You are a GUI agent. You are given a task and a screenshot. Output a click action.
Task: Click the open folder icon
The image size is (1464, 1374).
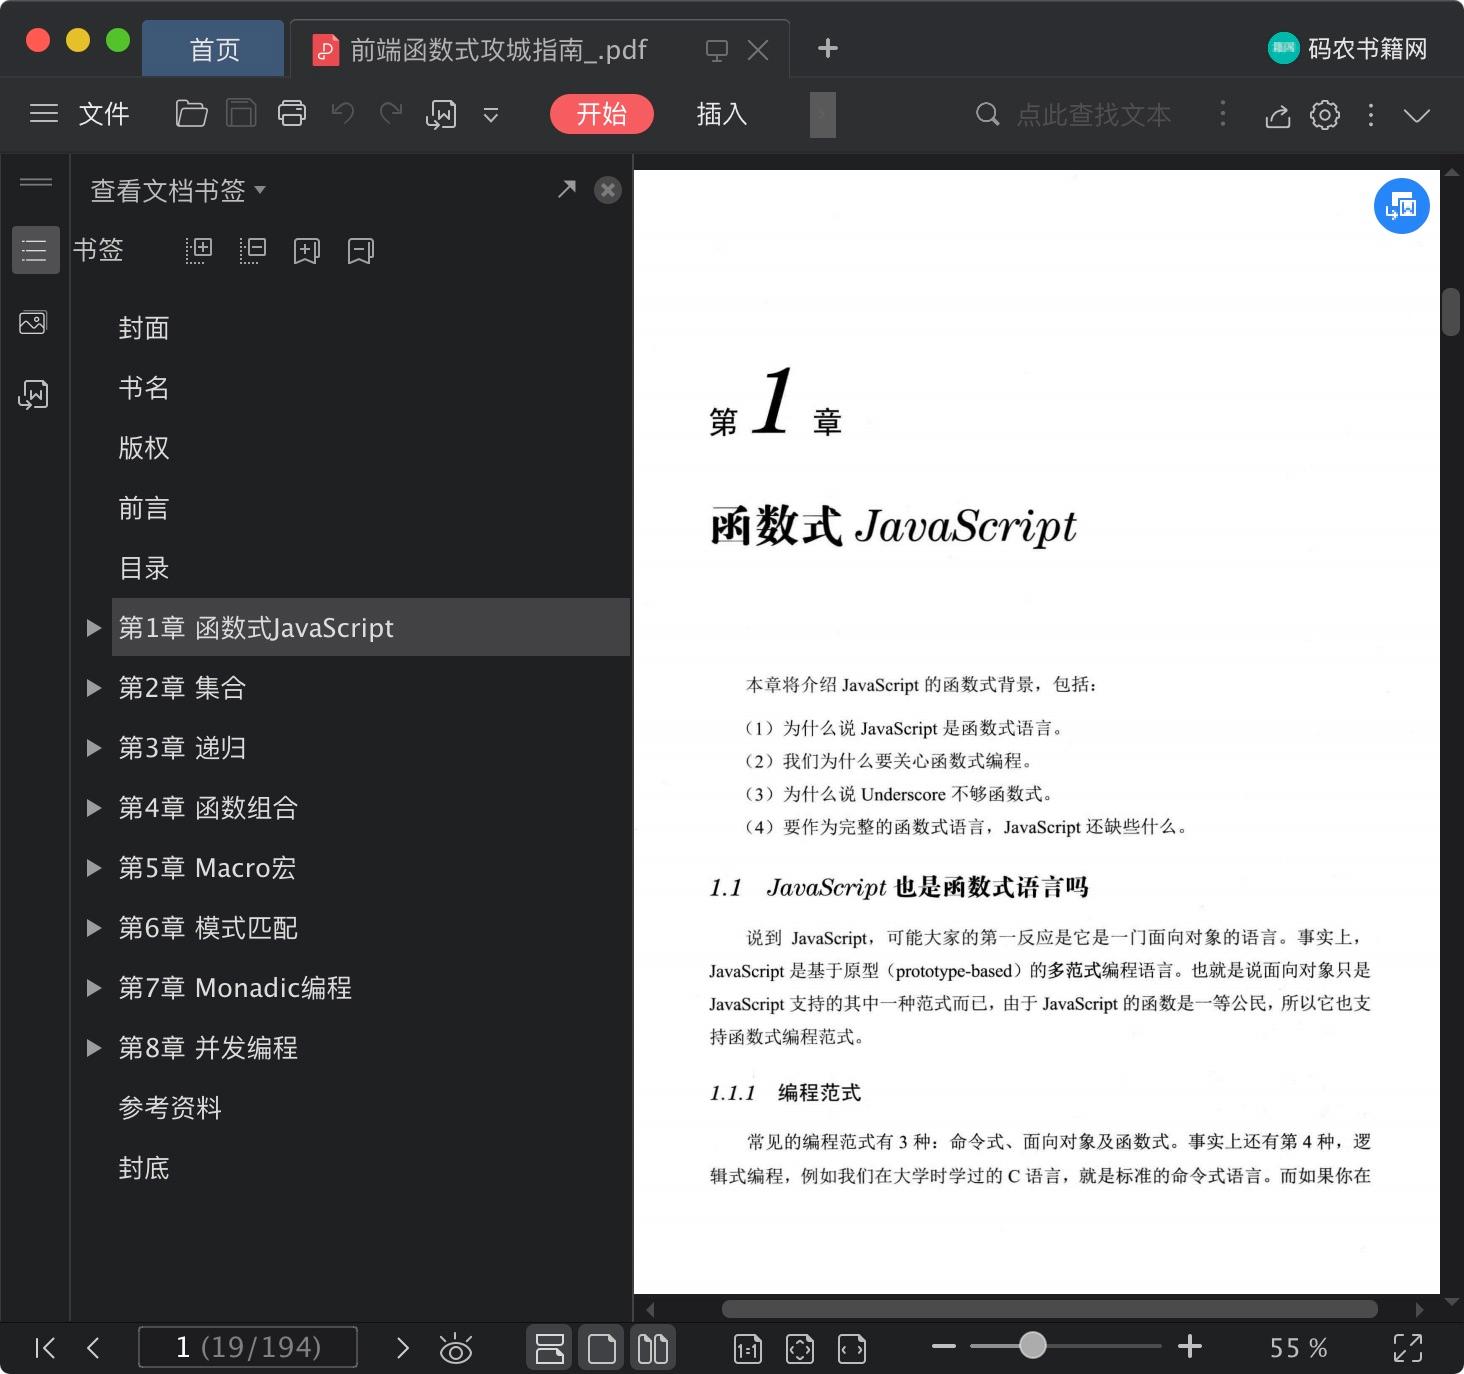point(191,114)
